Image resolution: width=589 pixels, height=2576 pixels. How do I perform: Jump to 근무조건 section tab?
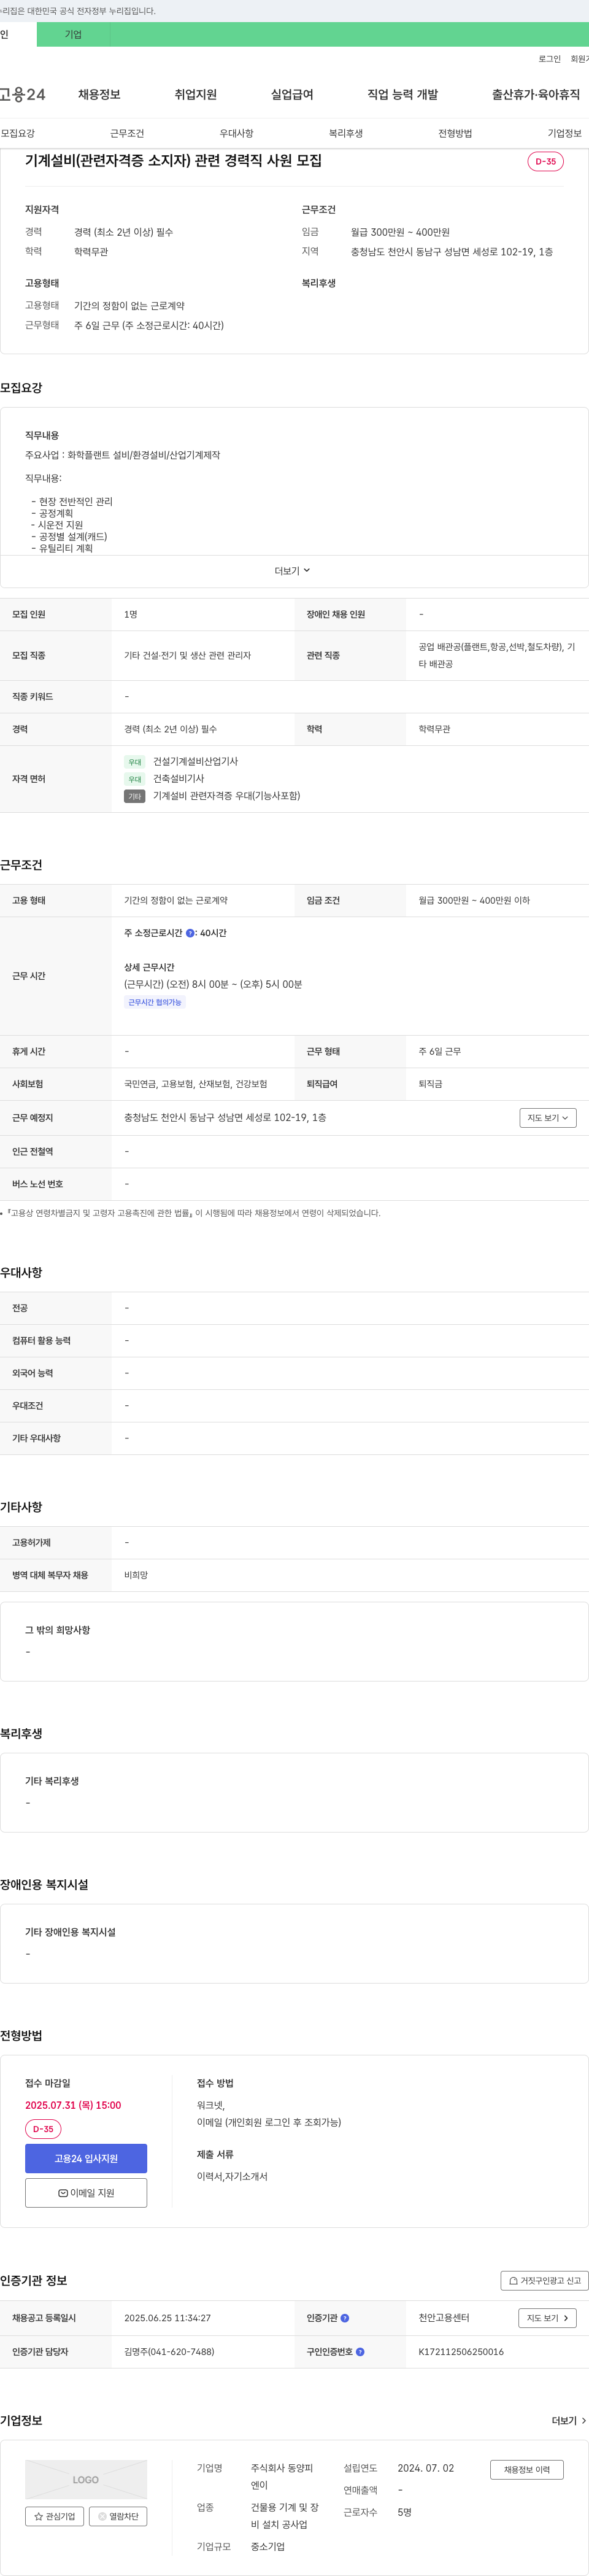click(x=127, y=133)
